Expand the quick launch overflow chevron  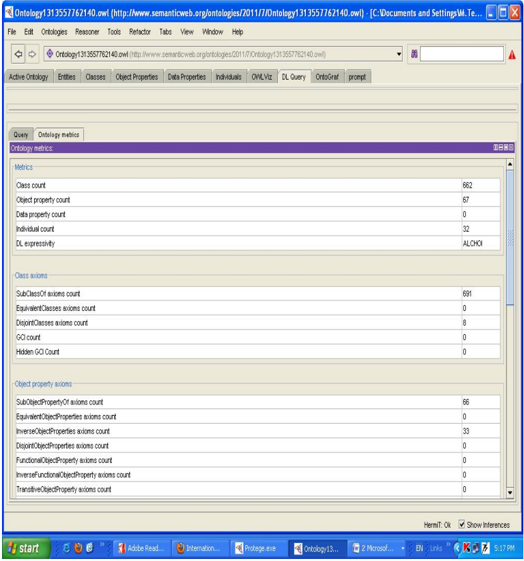[102, 545]
